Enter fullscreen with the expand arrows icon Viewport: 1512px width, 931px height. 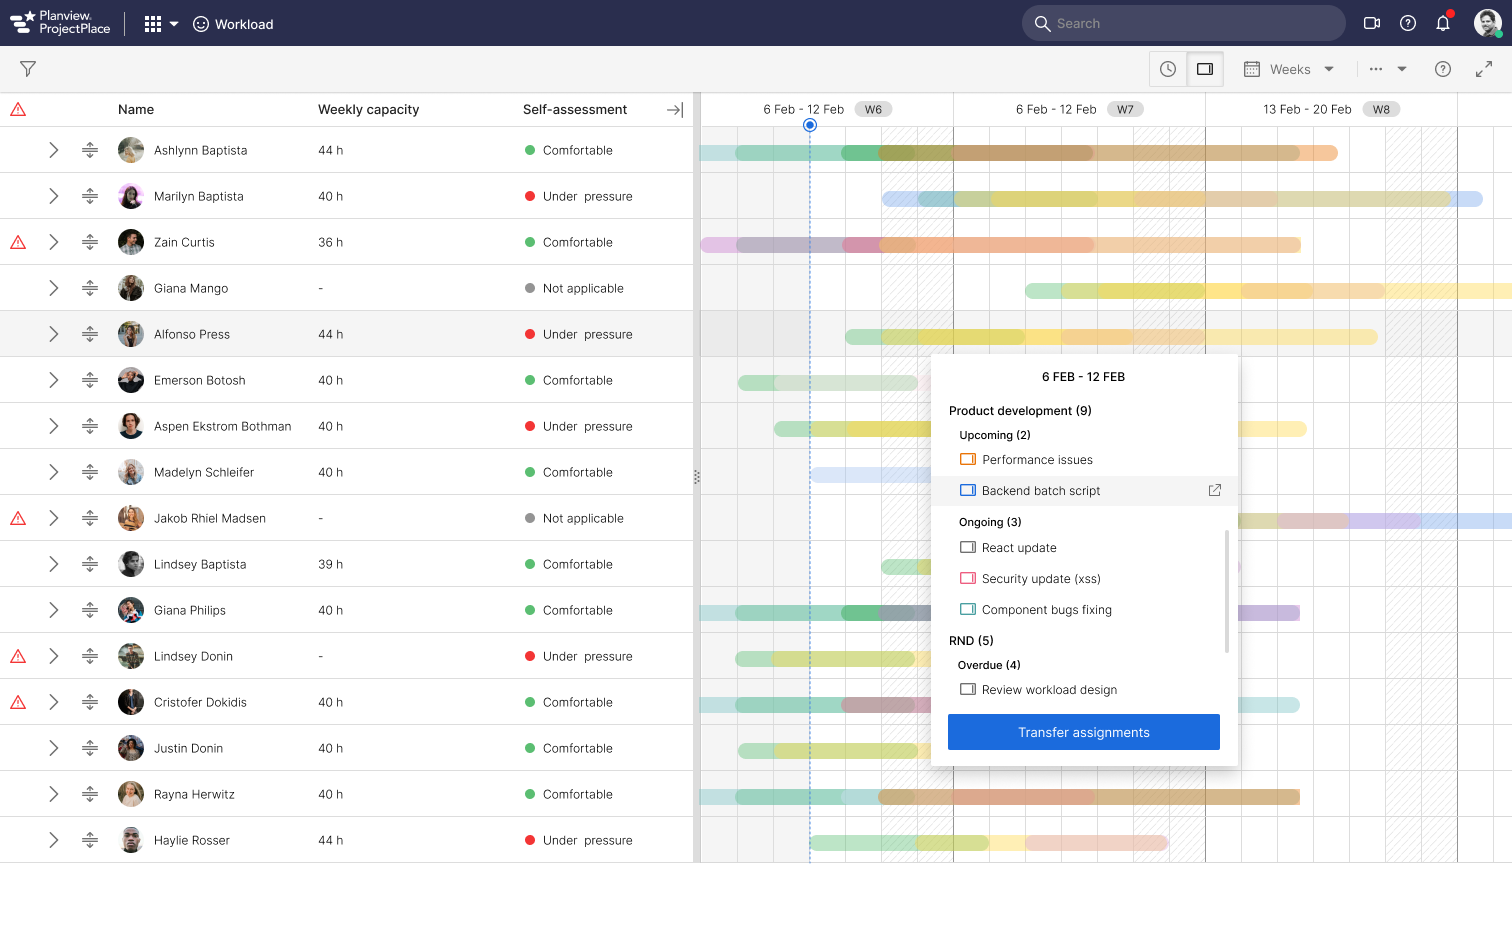coord(1484,69)
